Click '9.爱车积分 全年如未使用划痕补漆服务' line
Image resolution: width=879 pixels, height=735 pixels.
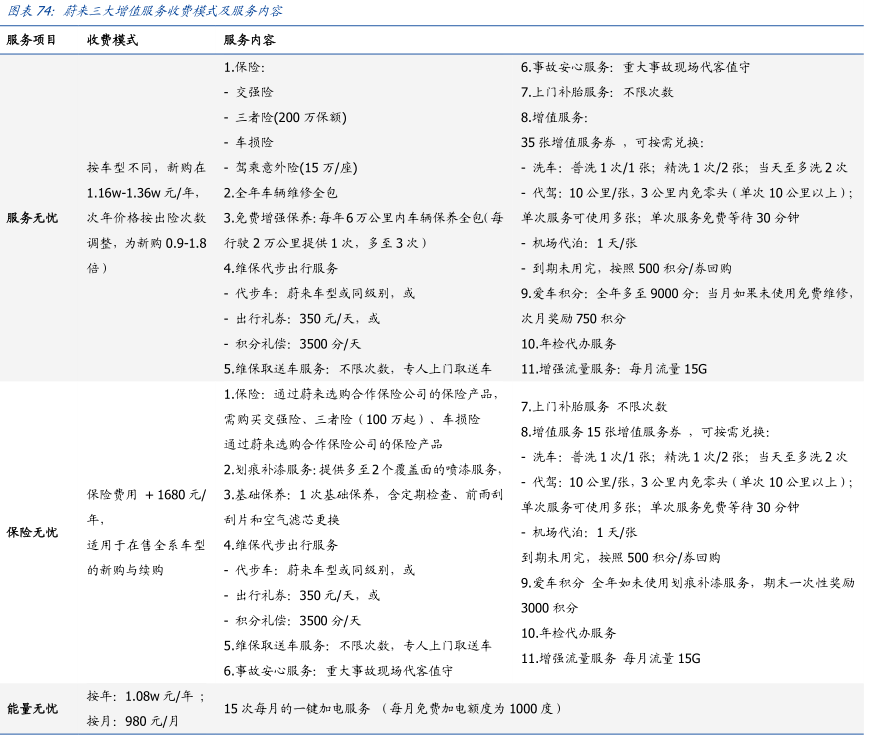point(688,583)
